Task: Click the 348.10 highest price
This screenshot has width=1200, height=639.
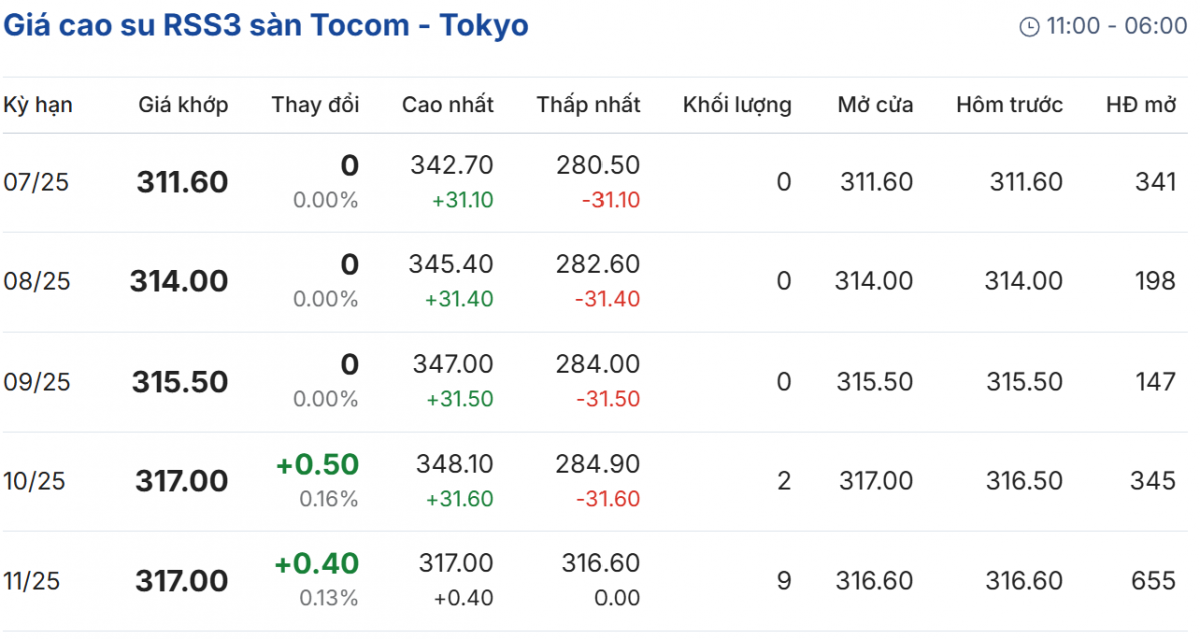Action: 453,465
